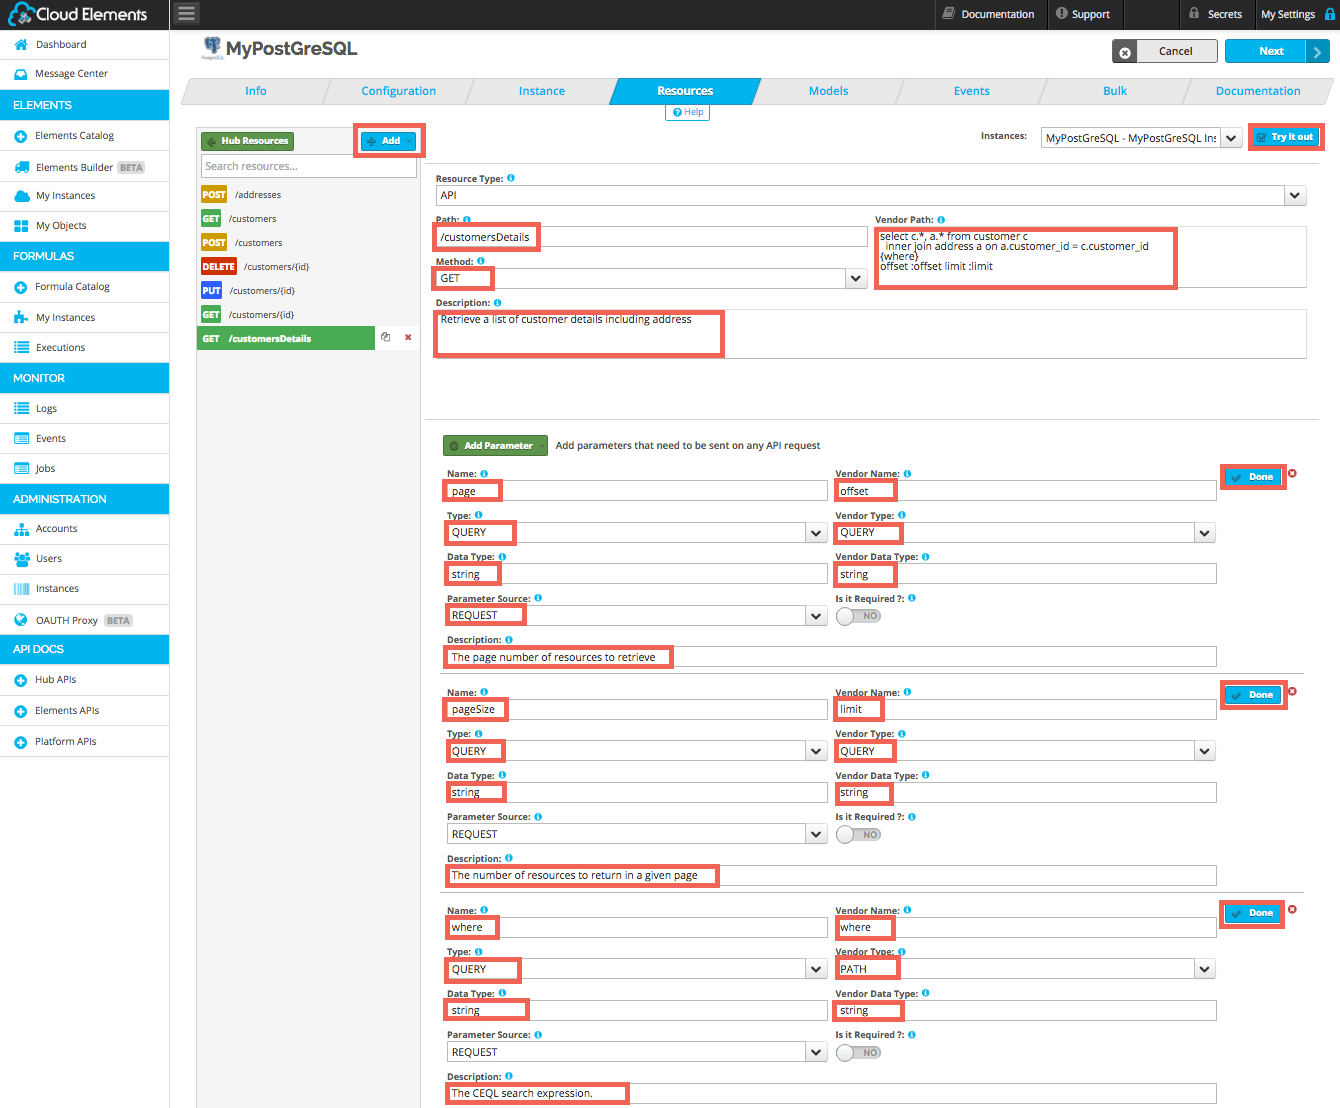Toggle Is it Required for where parameter
Image resolution: width=1340 pixels, height=1108 pixels.
858,1053
